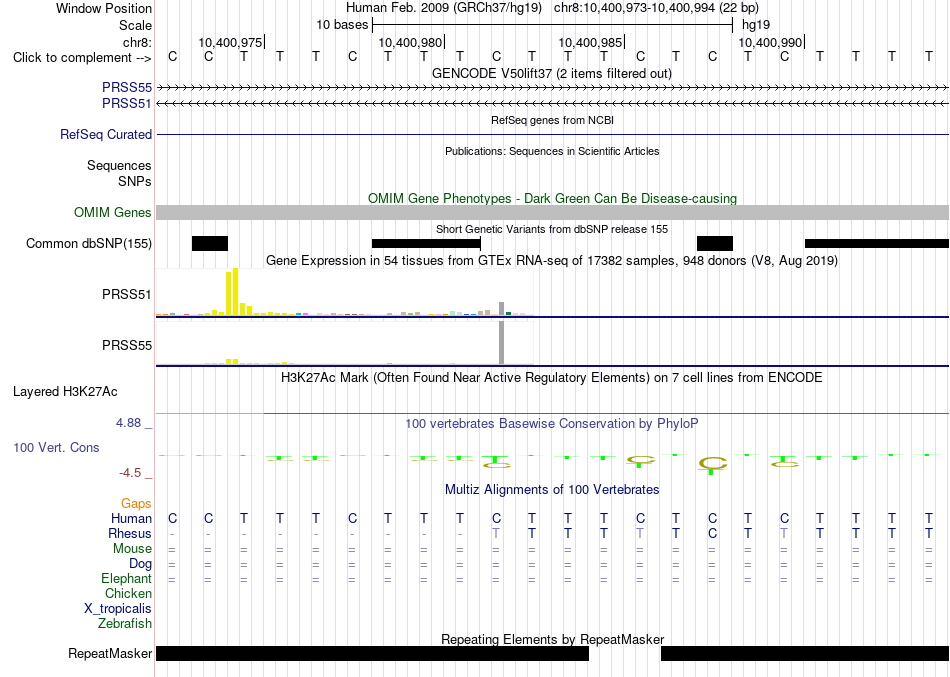This screenshot has width=950, height=677.
Task: Open 'Repeating Elements by RepeatMasker' title
Action: 553,639
